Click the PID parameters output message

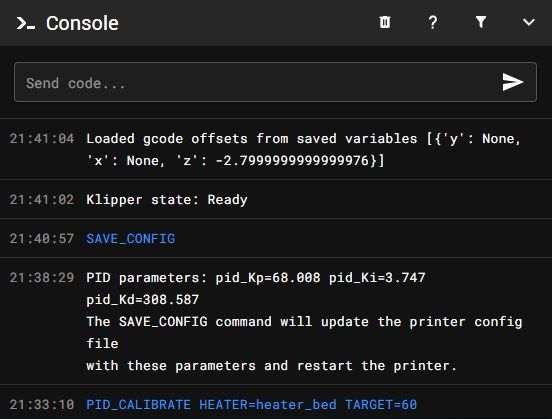(304, 321)
